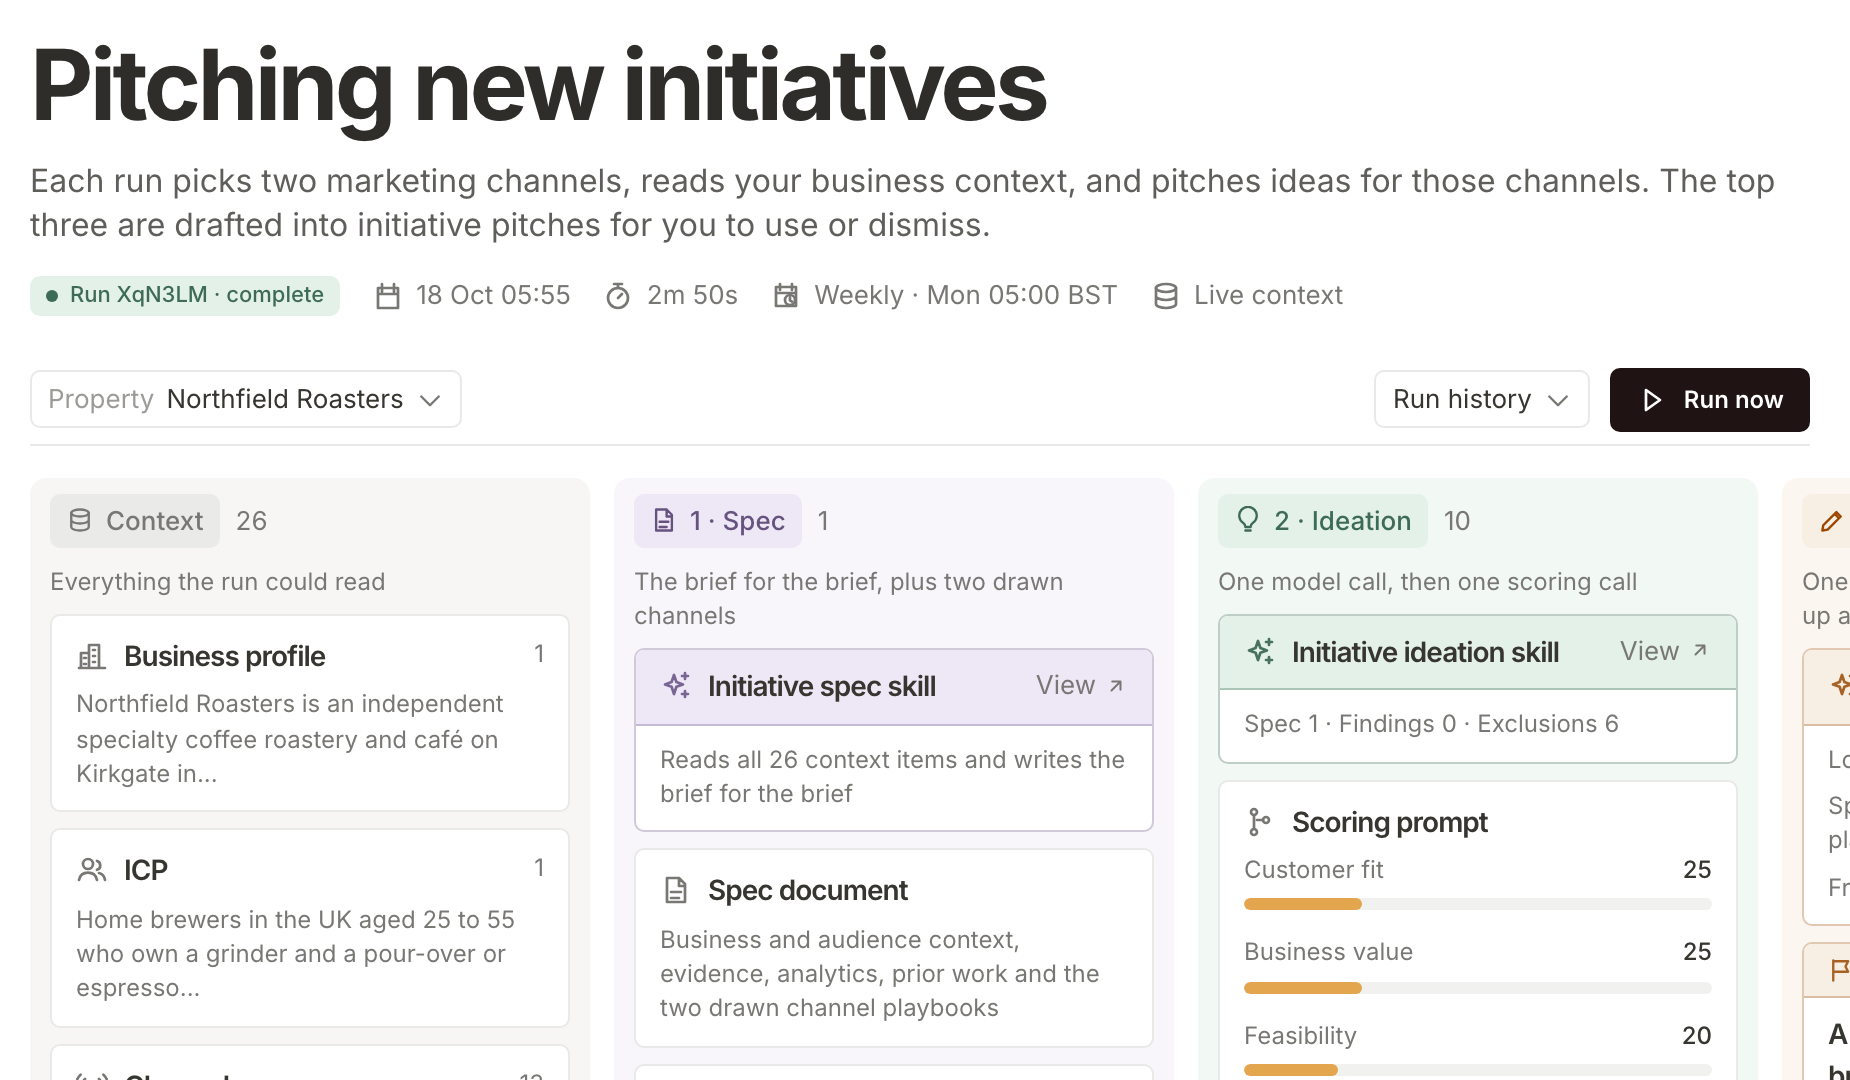The image size is (1850, 1080).
Task: Click the calendar icon beside 18 Oct 05:55
Action: [x=388, y=296]
